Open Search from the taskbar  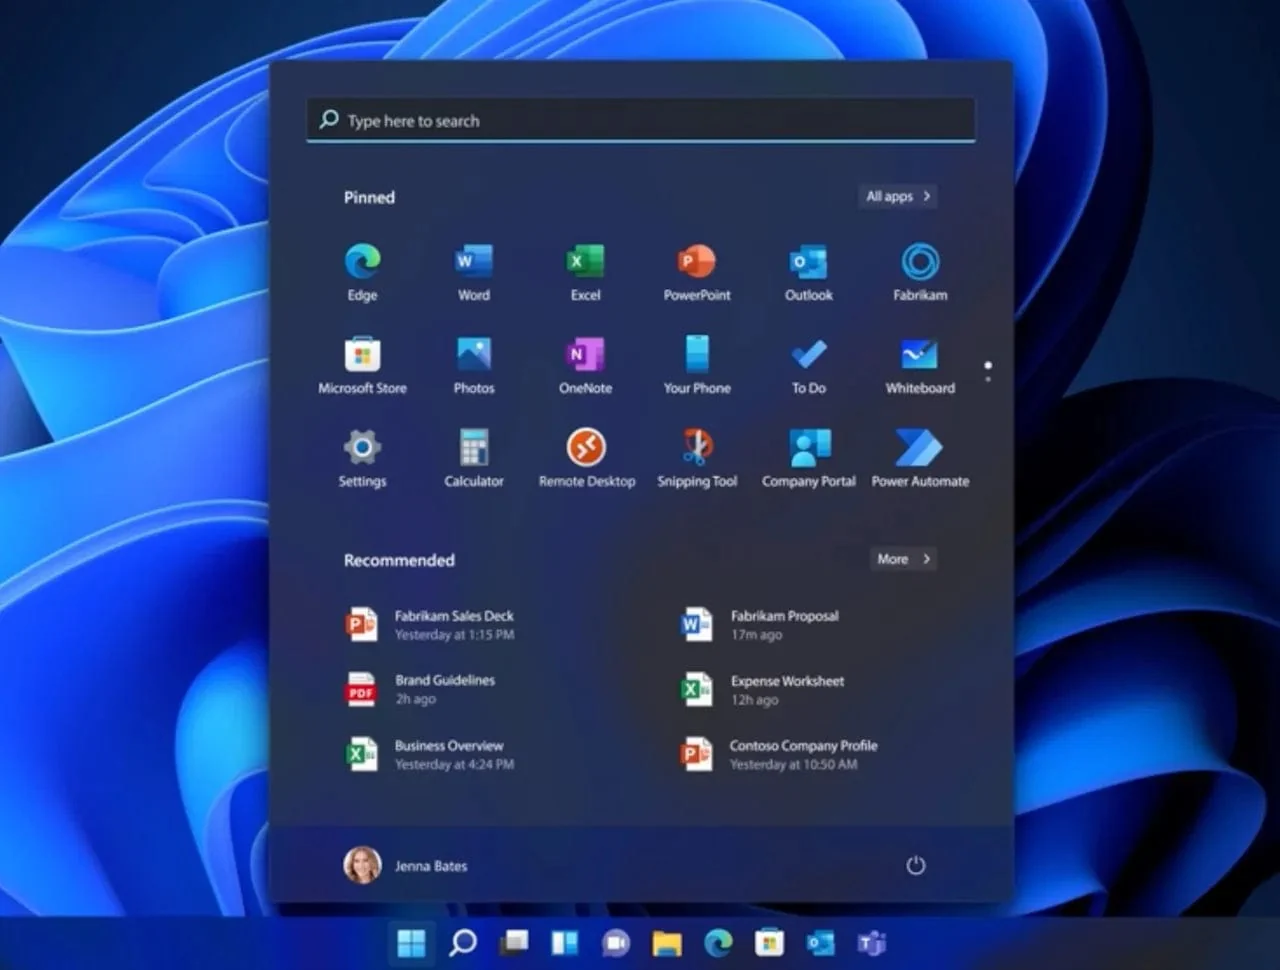pos(462,942)
